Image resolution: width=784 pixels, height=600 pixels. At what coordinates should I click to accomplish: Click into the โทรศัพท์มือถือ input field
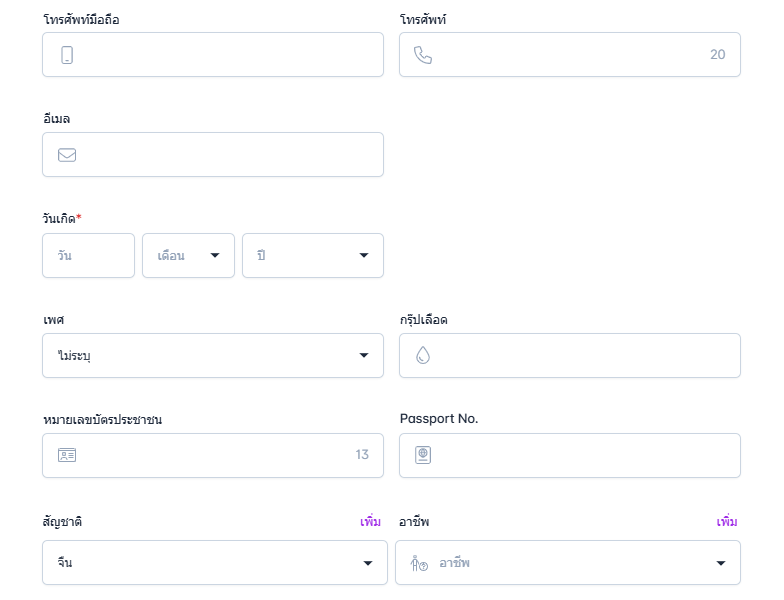click(x=225, y=55)
